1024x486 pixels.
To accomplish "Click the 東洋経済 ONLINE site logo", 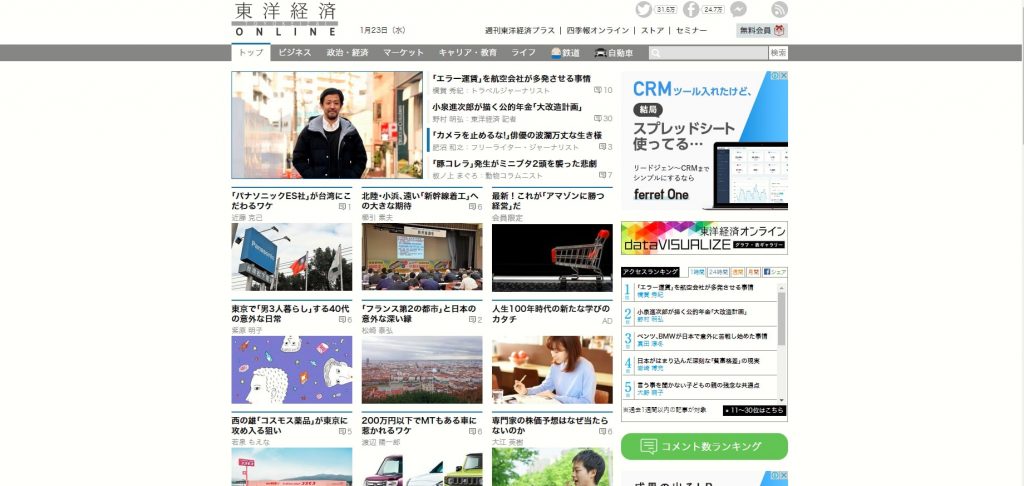I will point(285,20).
